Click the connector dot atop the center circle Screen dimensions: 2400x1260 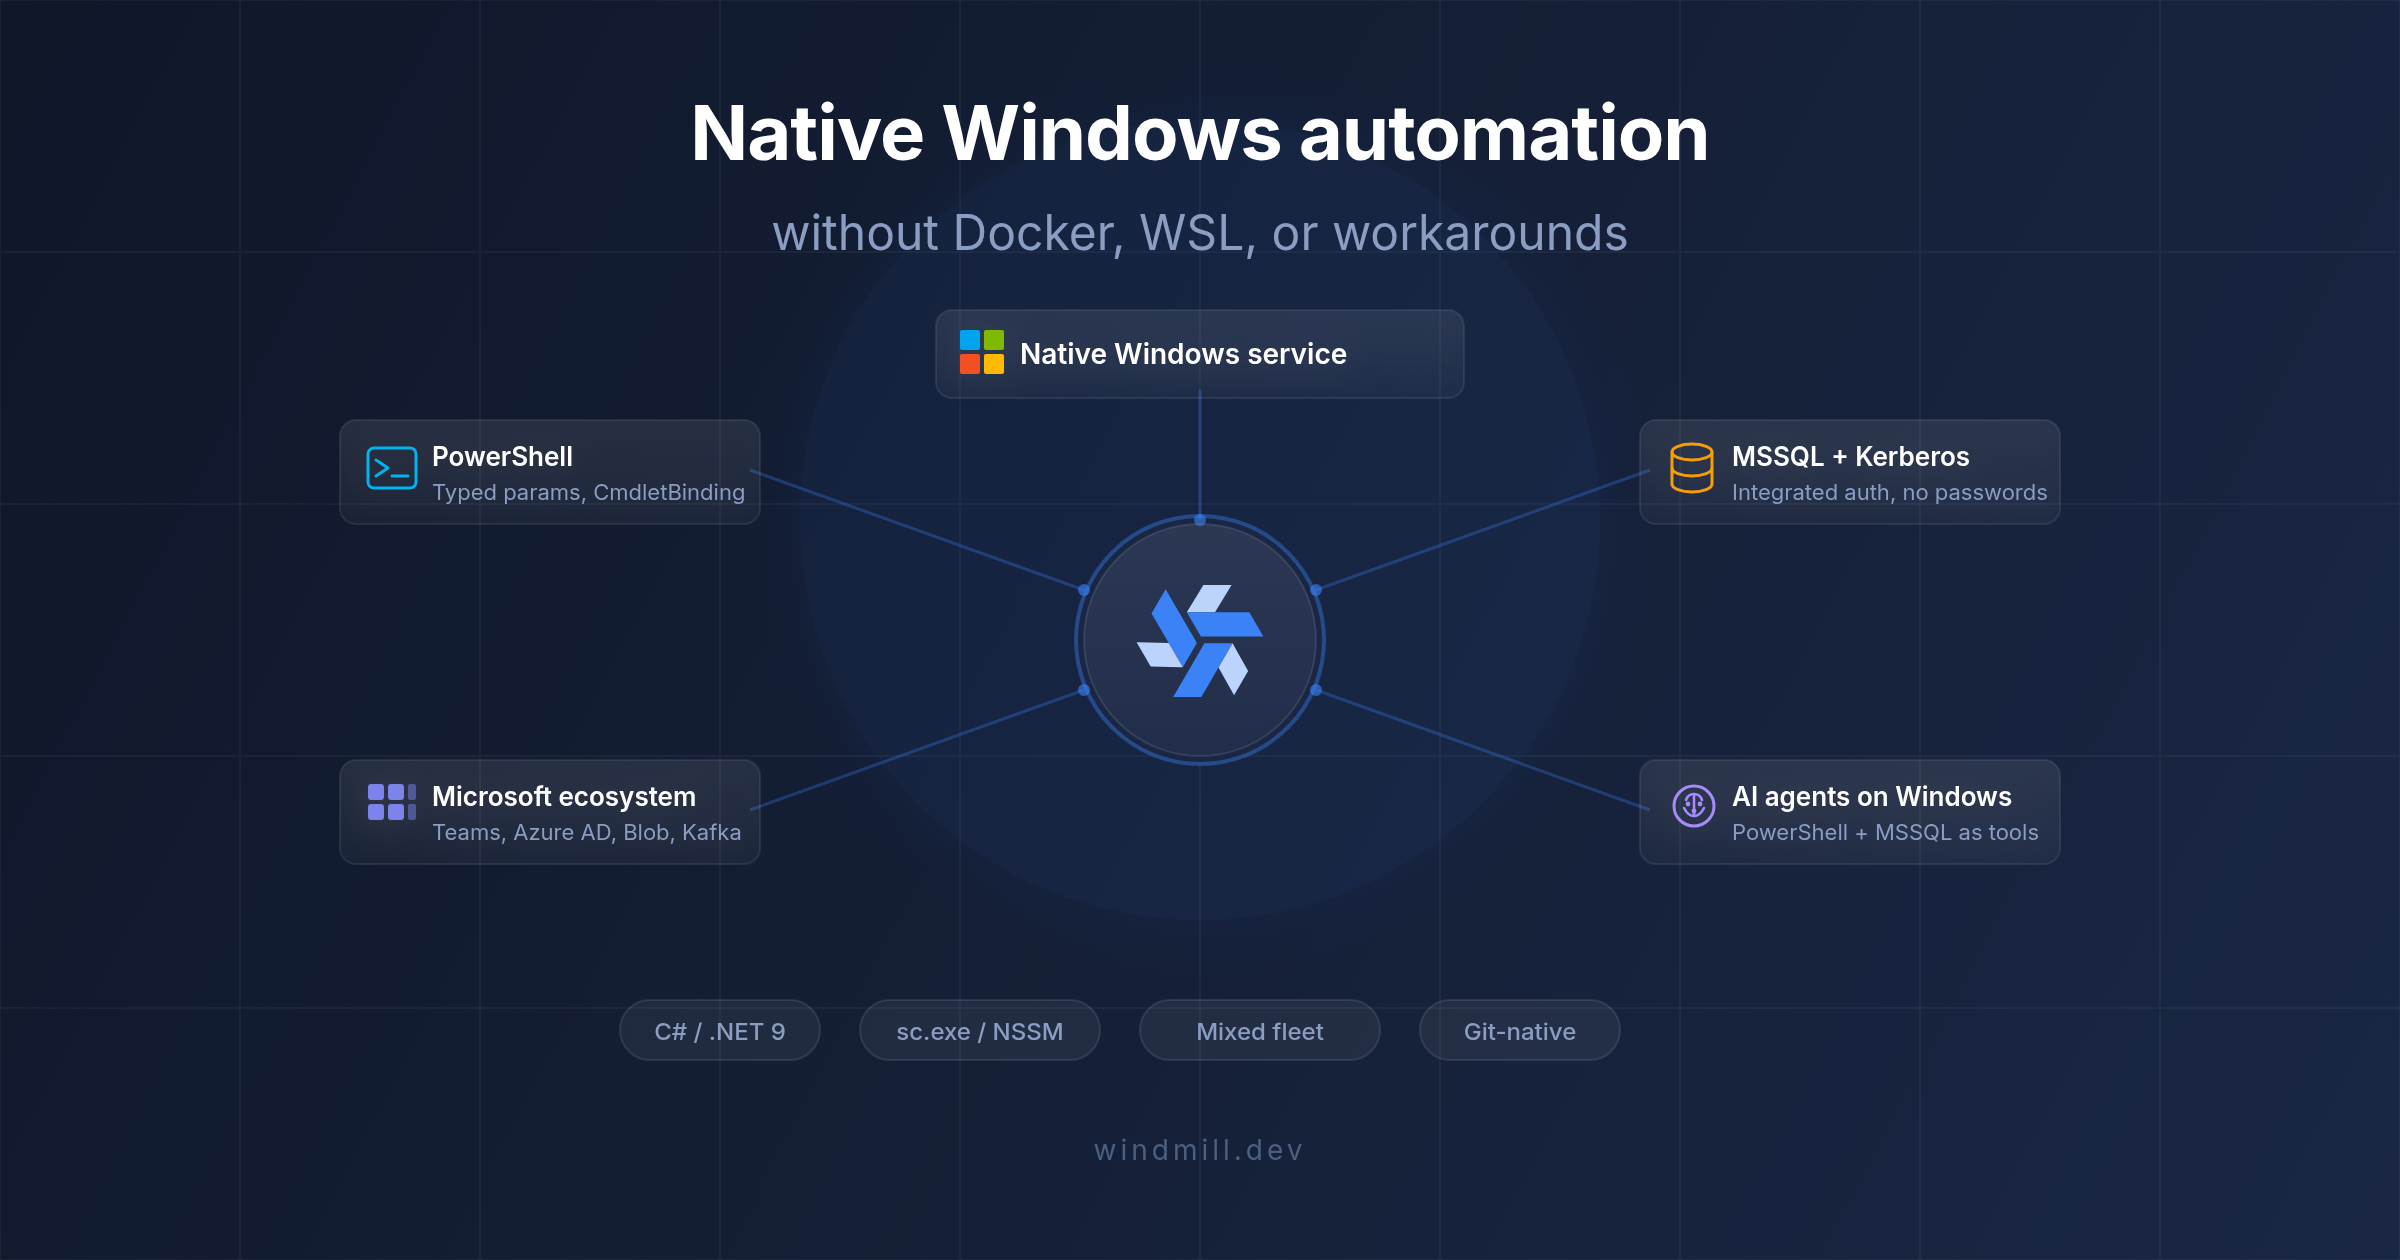1199,520
